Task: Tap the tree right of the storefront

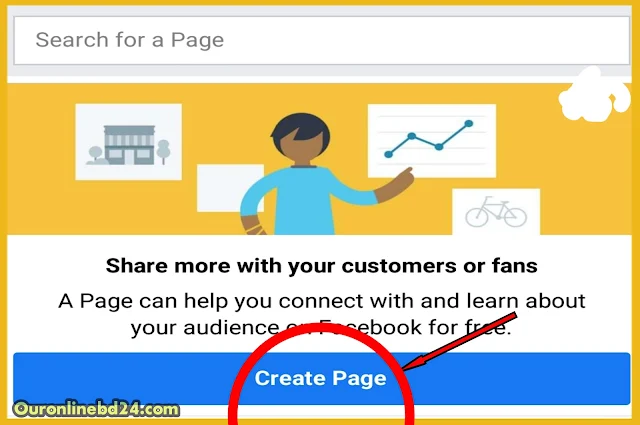Action: click(x=163, y=151)
